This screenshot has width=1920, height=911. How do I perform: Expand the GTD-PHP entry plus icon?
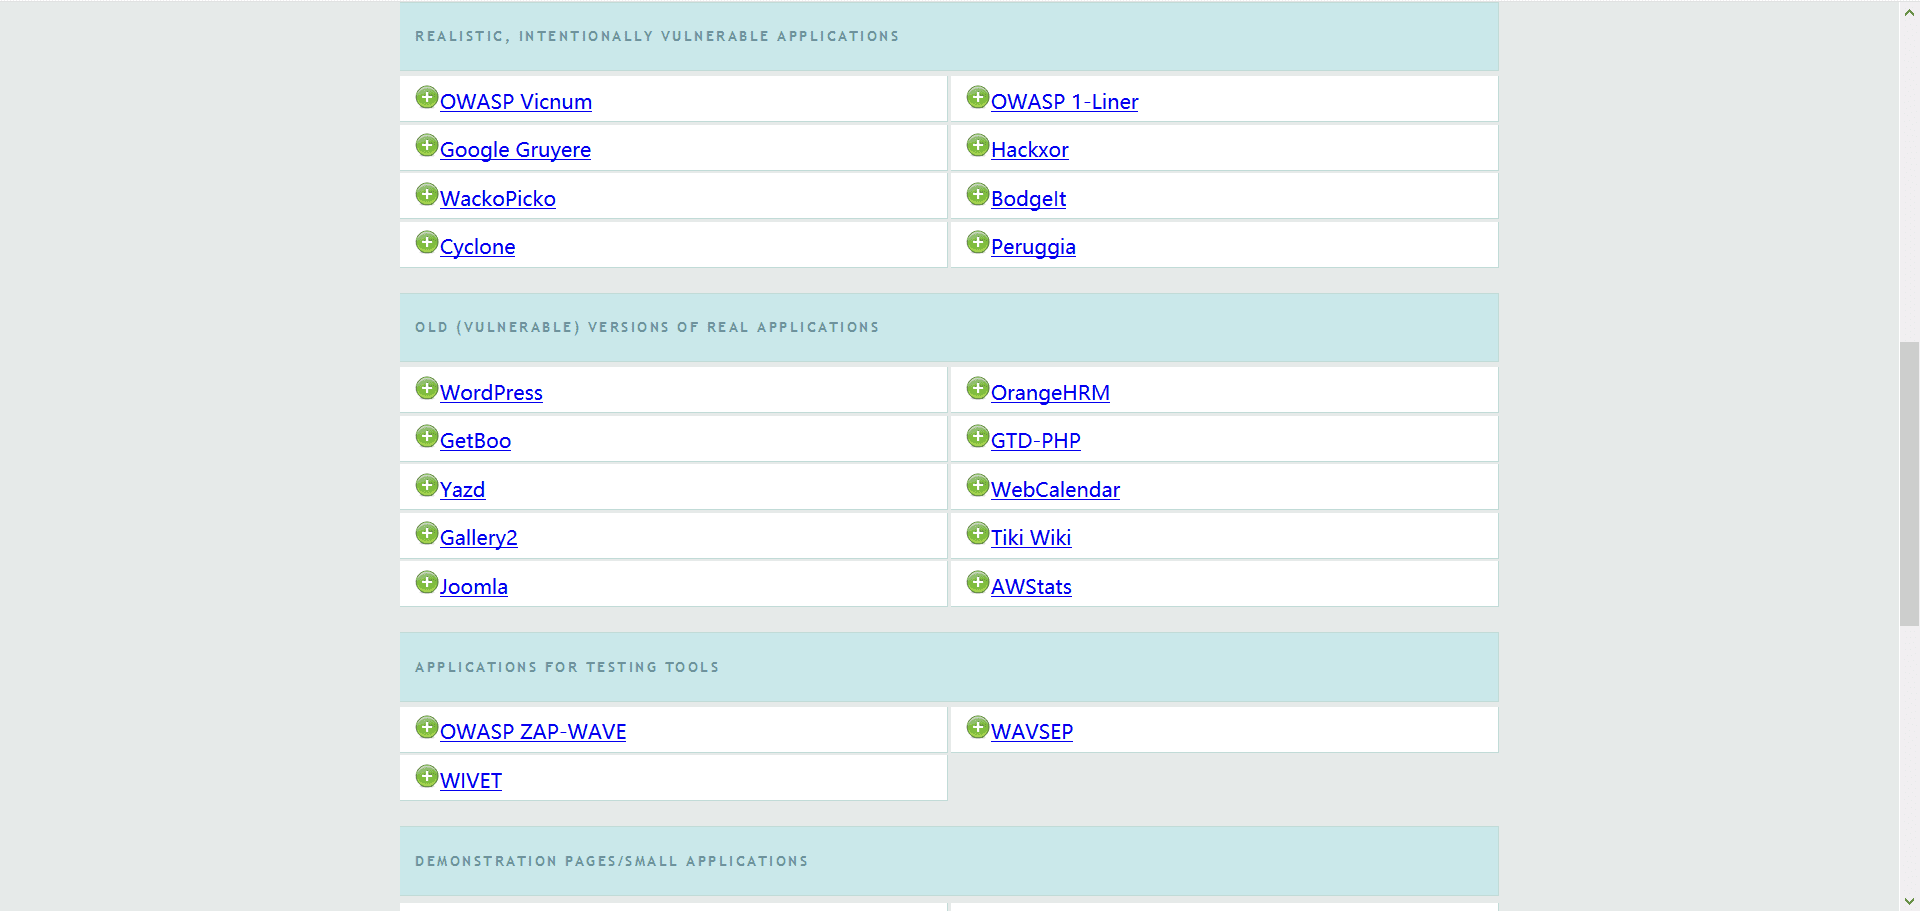click(978, 436)
